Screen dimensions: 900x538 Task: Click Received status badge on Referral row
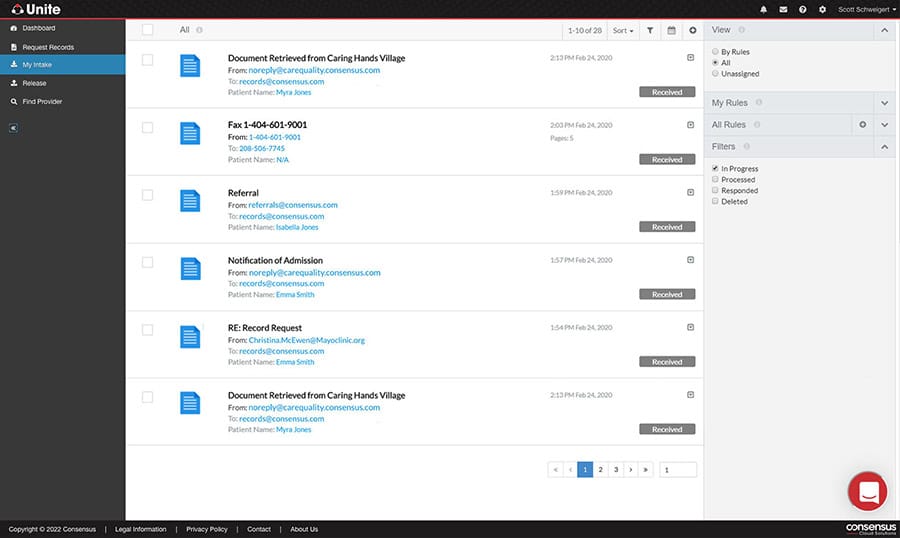tap(667, 227)
